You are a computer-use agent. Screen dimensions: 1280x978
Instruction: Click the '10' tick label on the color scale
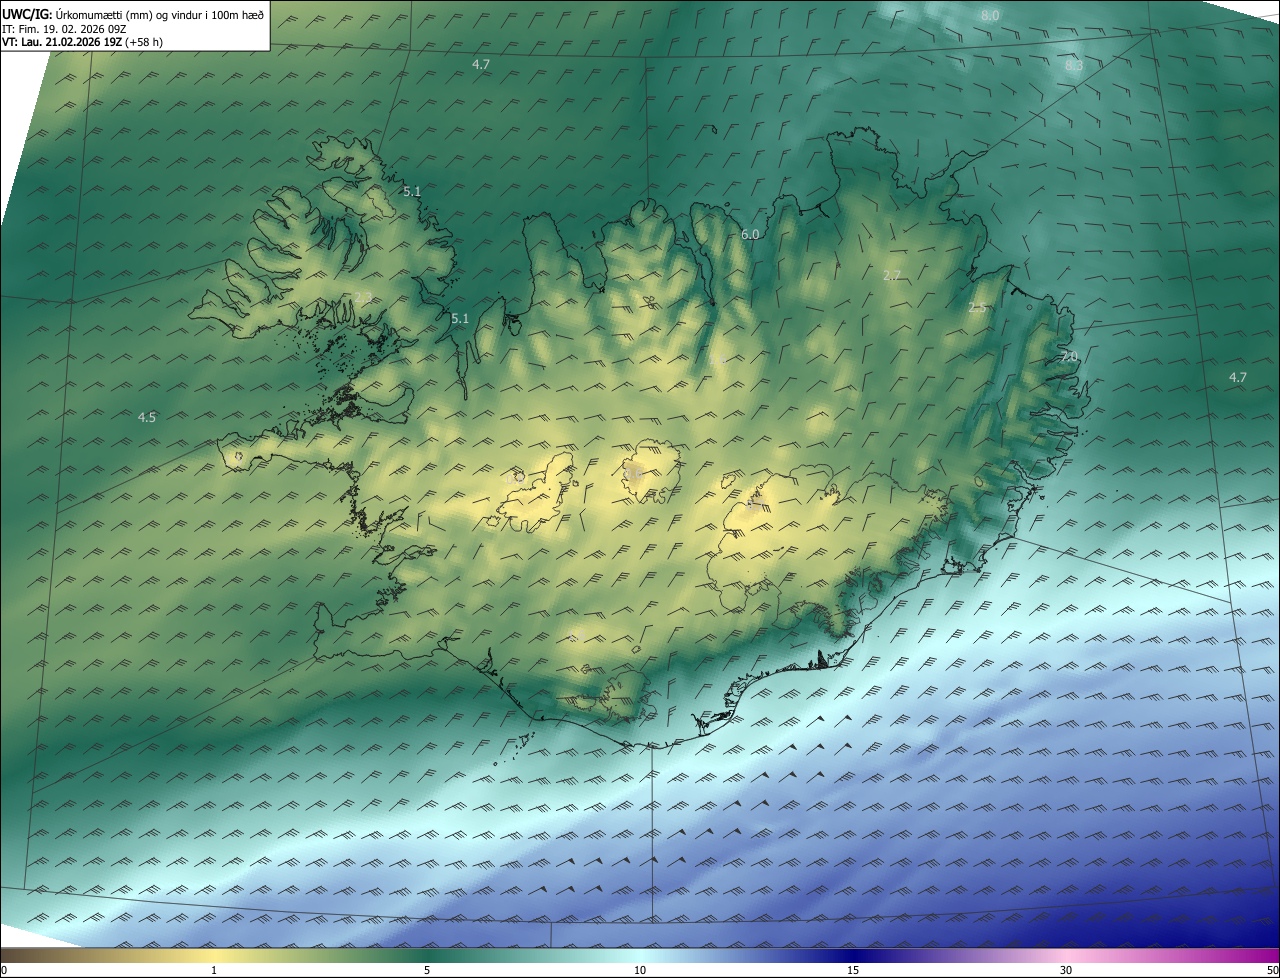point(640,970)
